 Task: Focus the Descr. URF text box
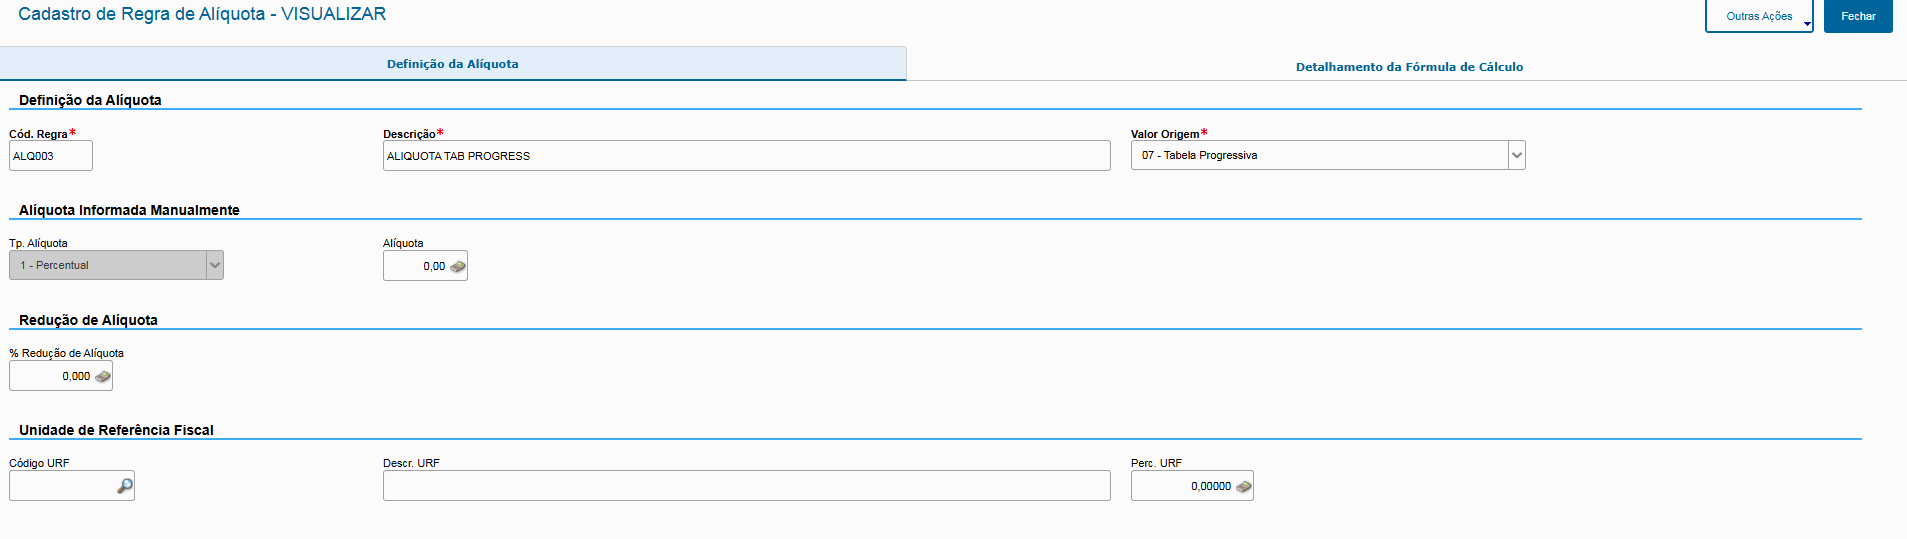click(x=745, y=486)
